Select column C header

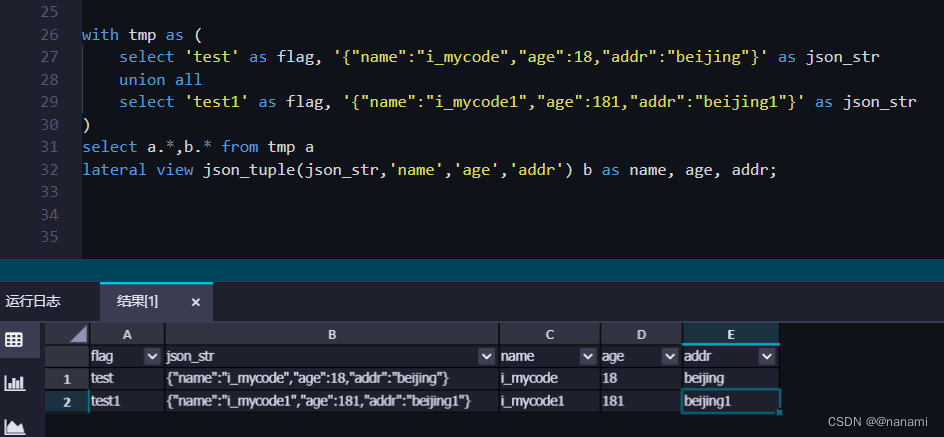(550, 335)
